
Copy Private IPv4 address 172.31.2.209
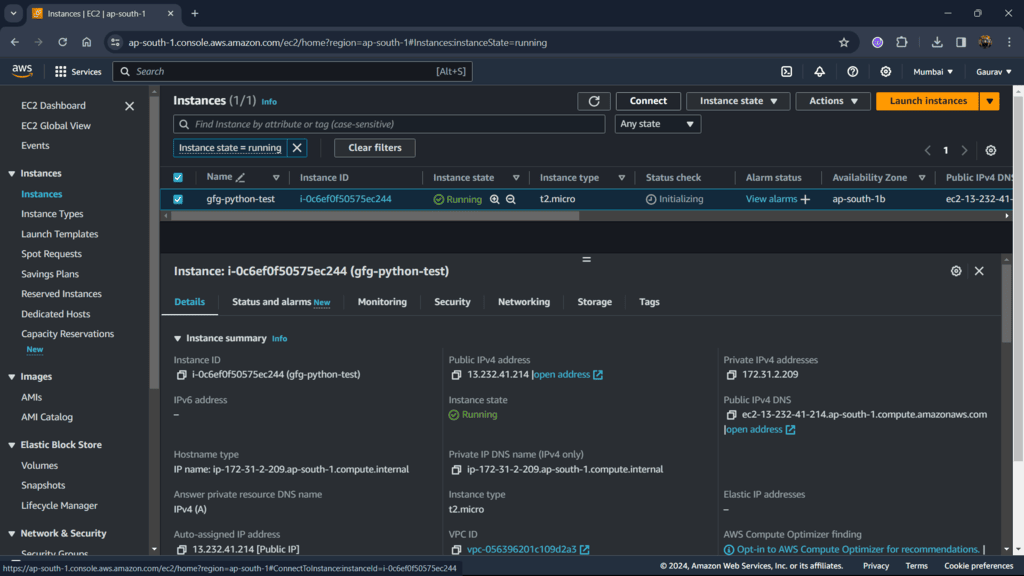731,375
